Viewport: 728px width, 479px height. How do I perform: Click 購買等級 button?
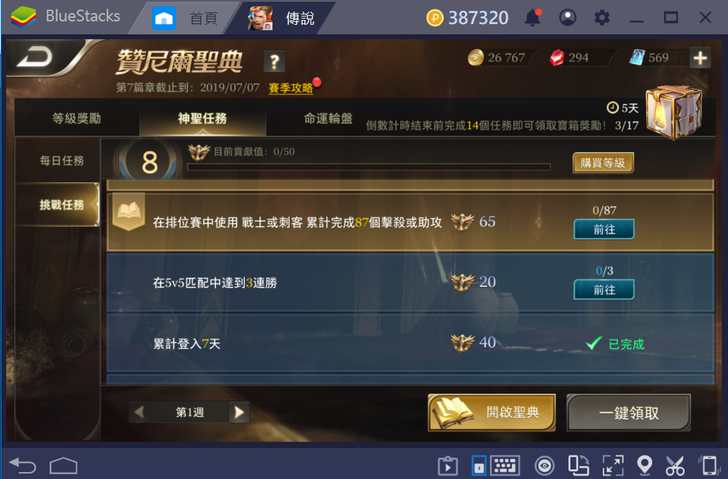(x=603, y=163)
